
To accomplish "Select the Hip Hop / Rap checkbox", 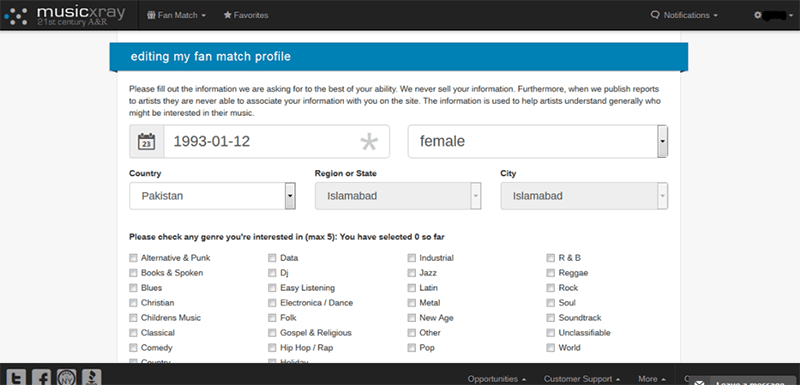I will tap(272, 348).
